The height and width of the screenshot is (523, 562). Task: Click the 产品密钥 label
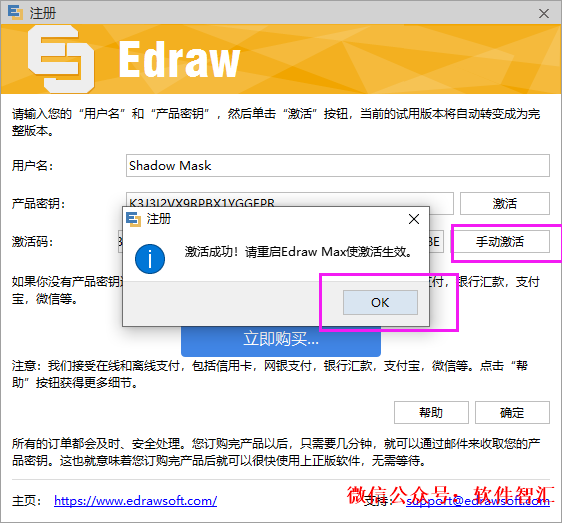point(38,204)
